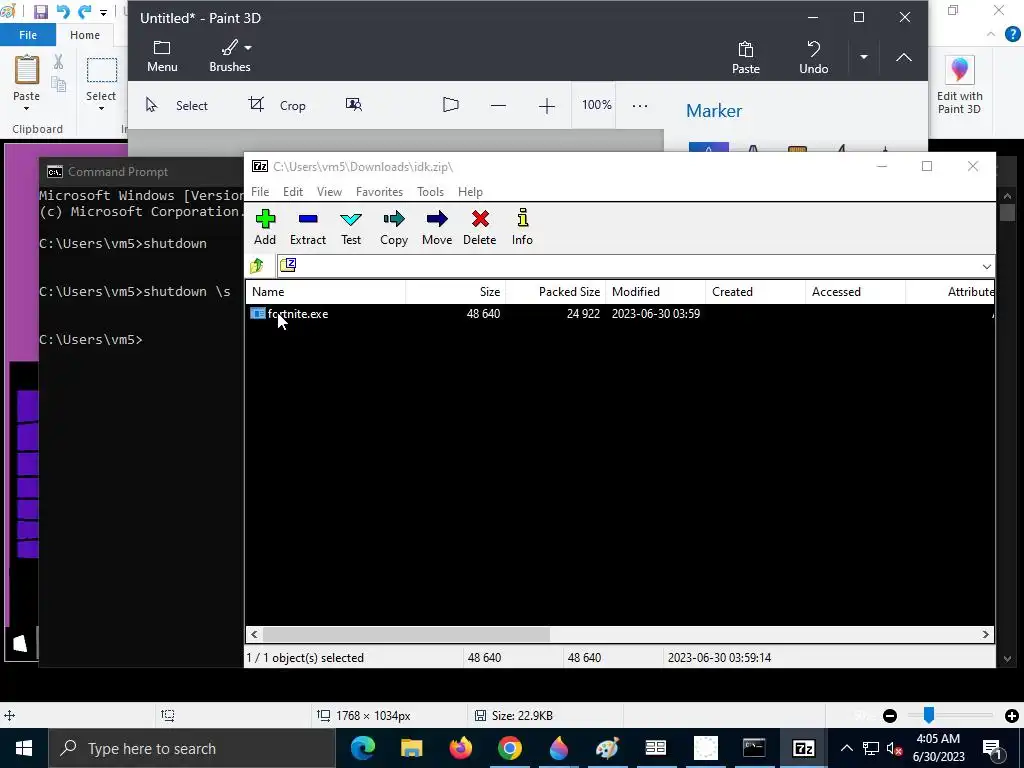Viewport: 1024px width, 768px height.
Task: Open the Favorites menu in 7-Zip
Action: coord(379,191)
